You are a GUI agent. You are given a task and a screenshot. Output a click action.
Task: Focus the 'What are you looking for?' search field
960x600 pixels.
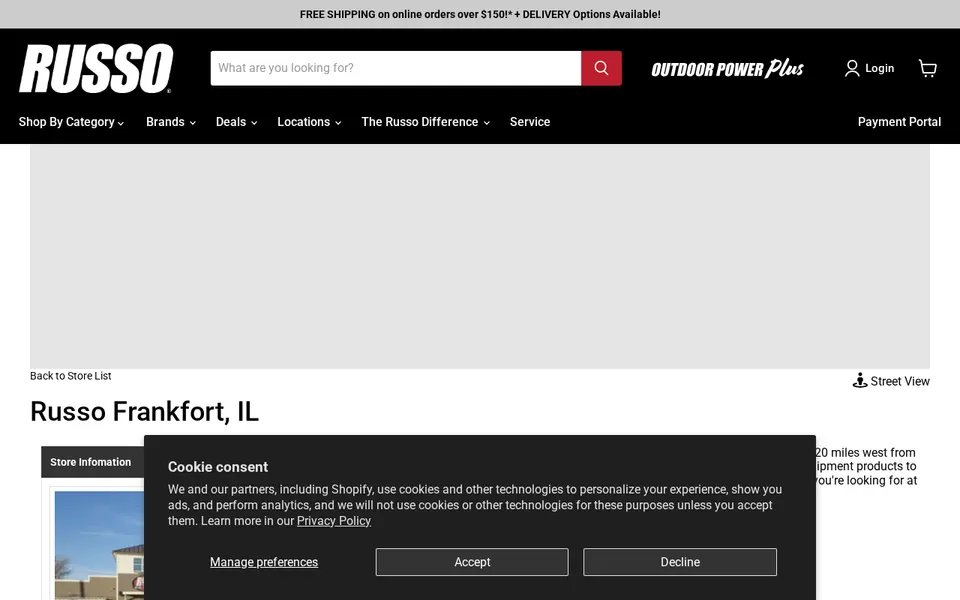click(396, 68)
